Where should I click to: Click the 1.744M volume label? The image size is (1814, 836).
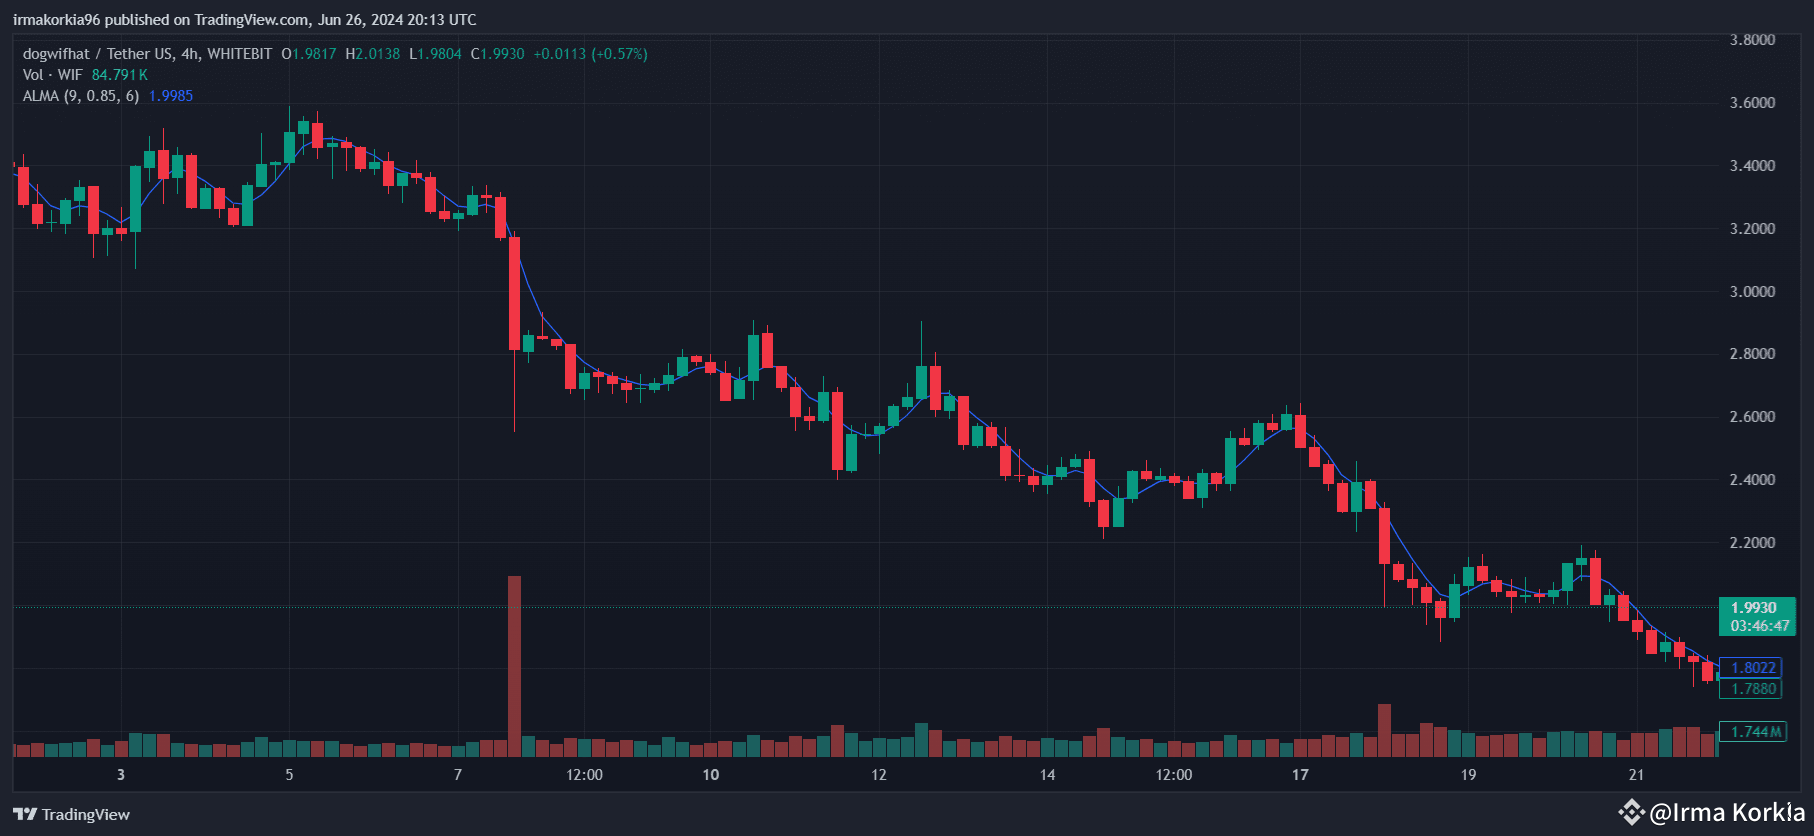pos(1755,732)
